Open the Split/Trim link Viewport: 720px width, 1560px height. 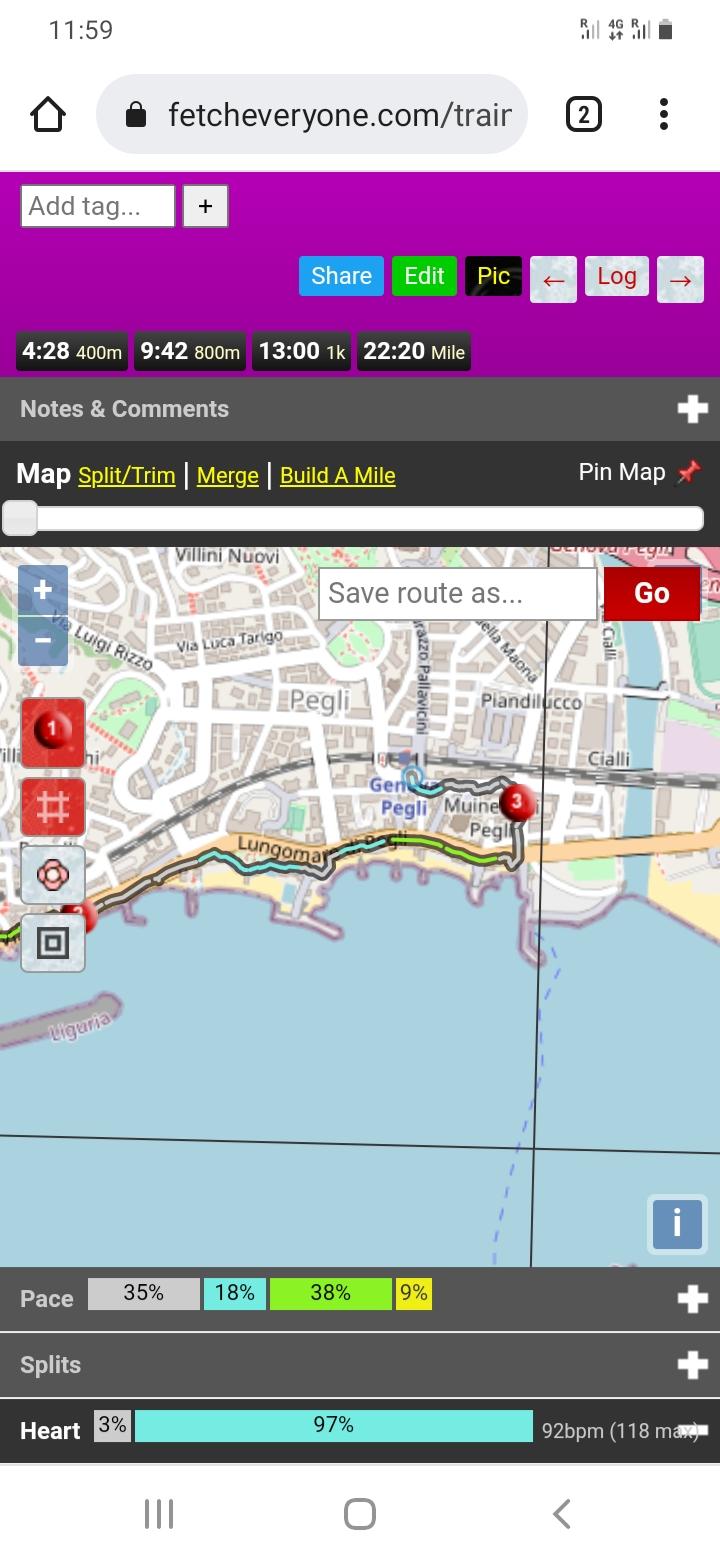pyautogui.click(x=127, y=475)
